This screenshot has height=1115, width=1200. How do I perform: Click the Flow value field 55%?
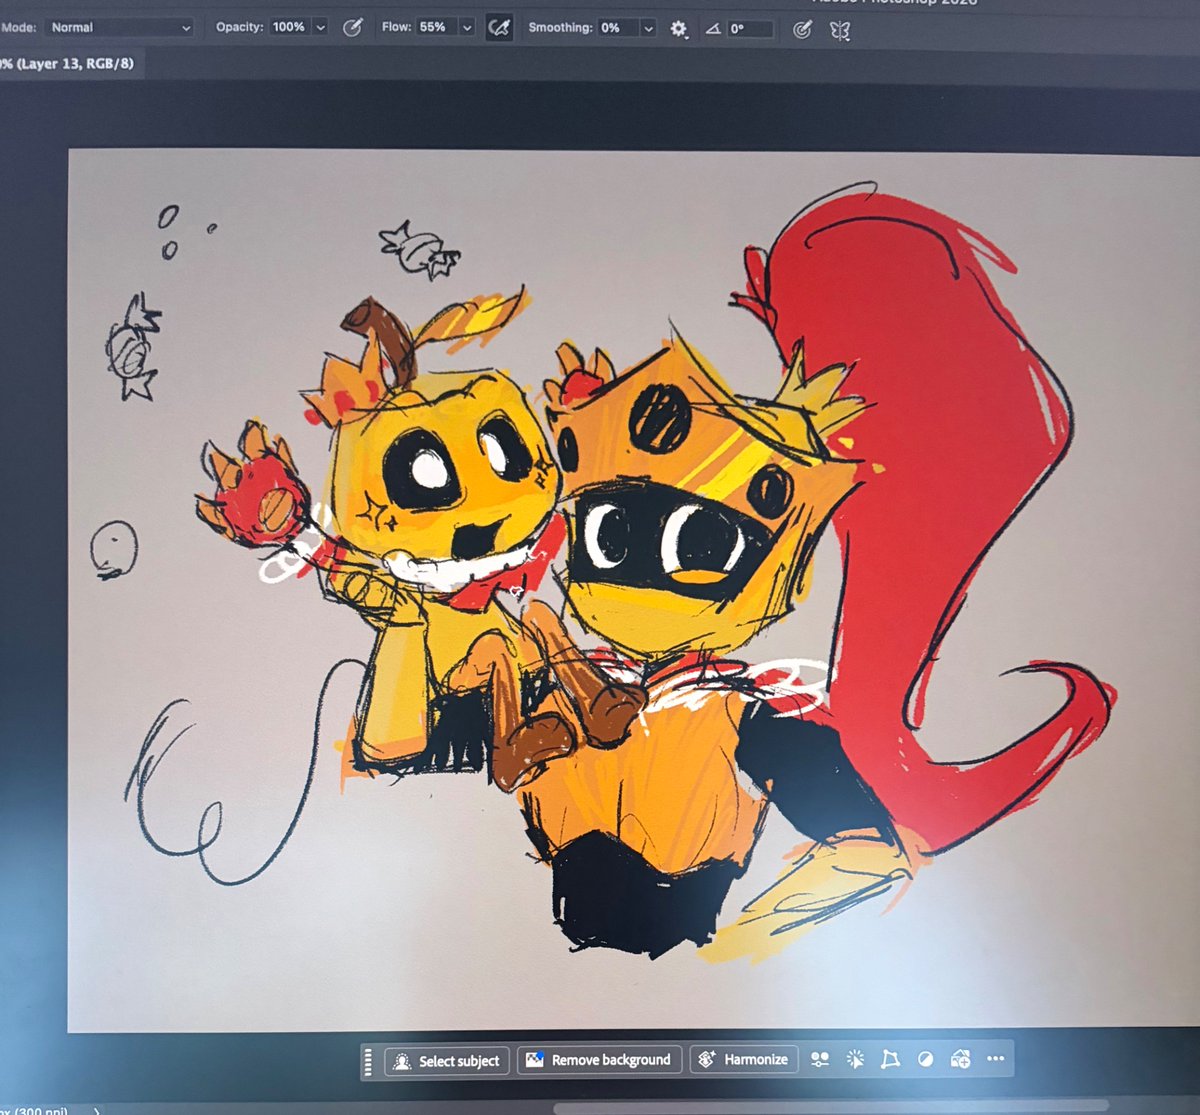coord(435,27)
